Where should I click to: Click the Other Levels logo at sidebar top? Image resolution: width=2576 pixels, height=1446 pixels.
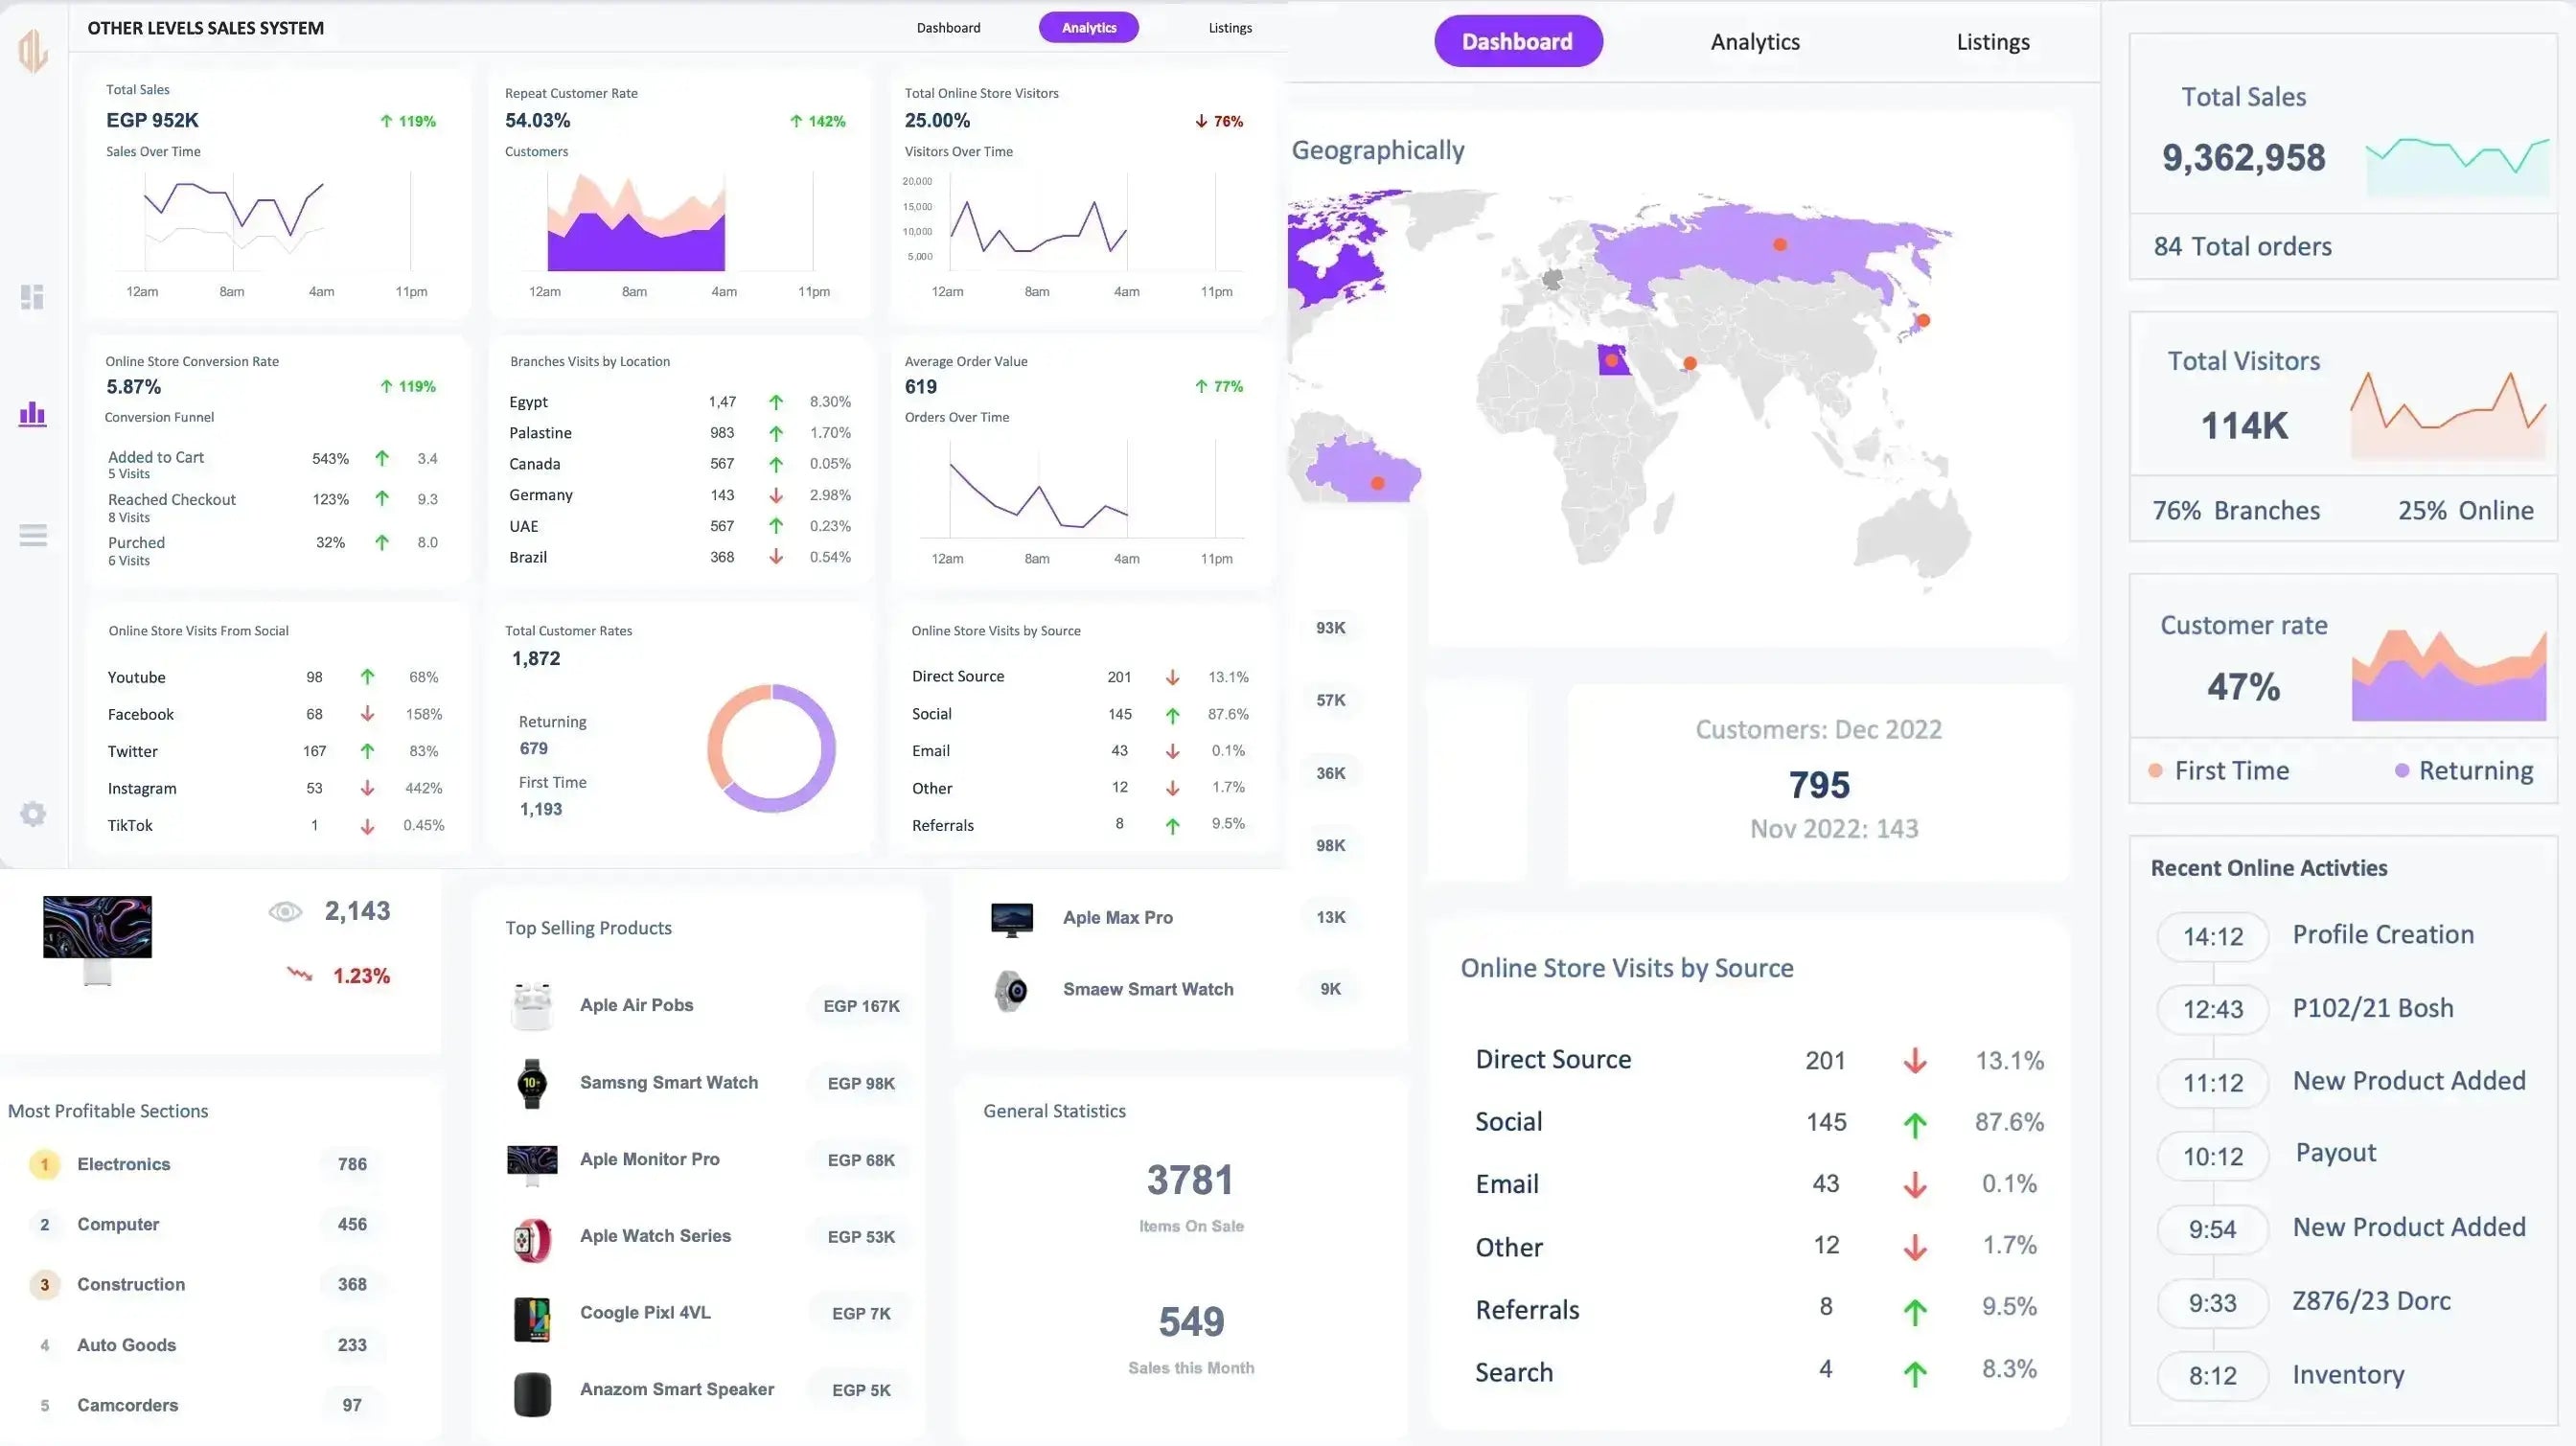31,48
